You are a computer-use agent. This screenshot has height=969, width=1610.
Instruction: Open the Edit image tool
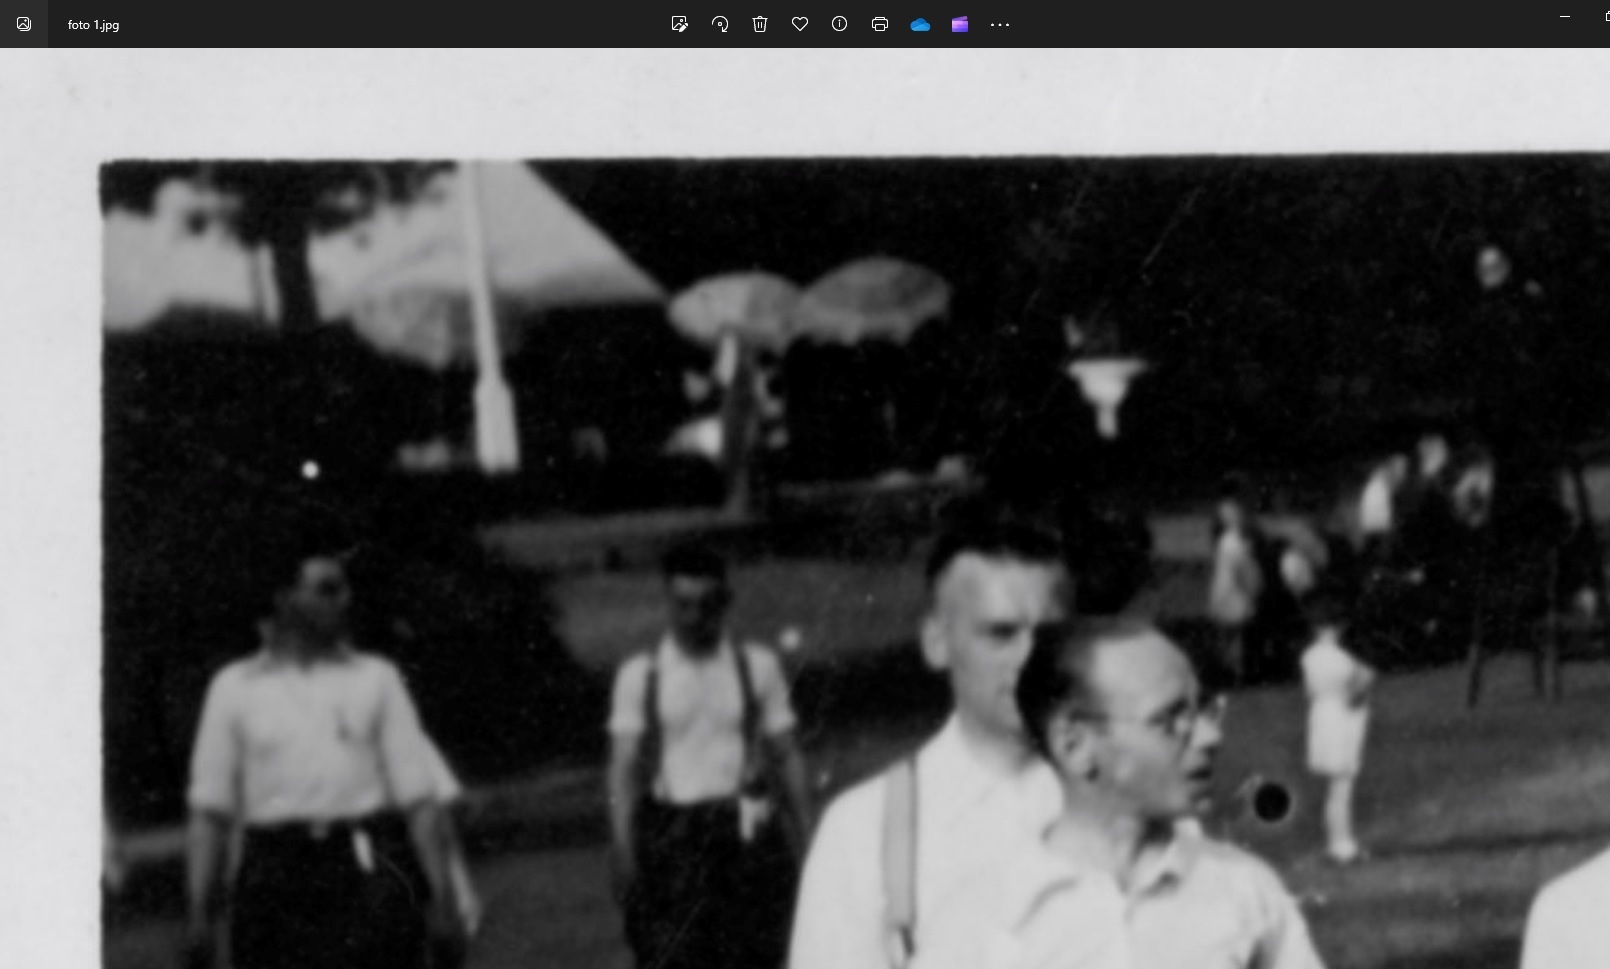[x=680, y=24]
